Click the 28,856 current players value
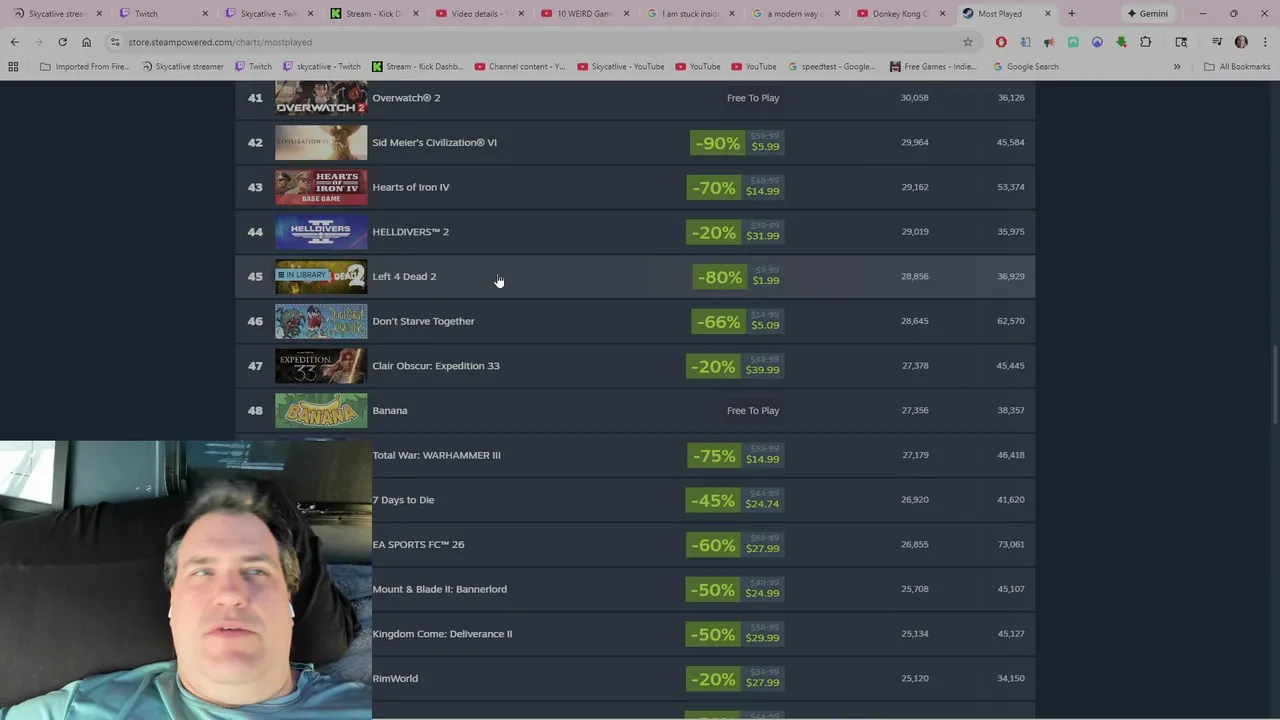 [914, 276]
